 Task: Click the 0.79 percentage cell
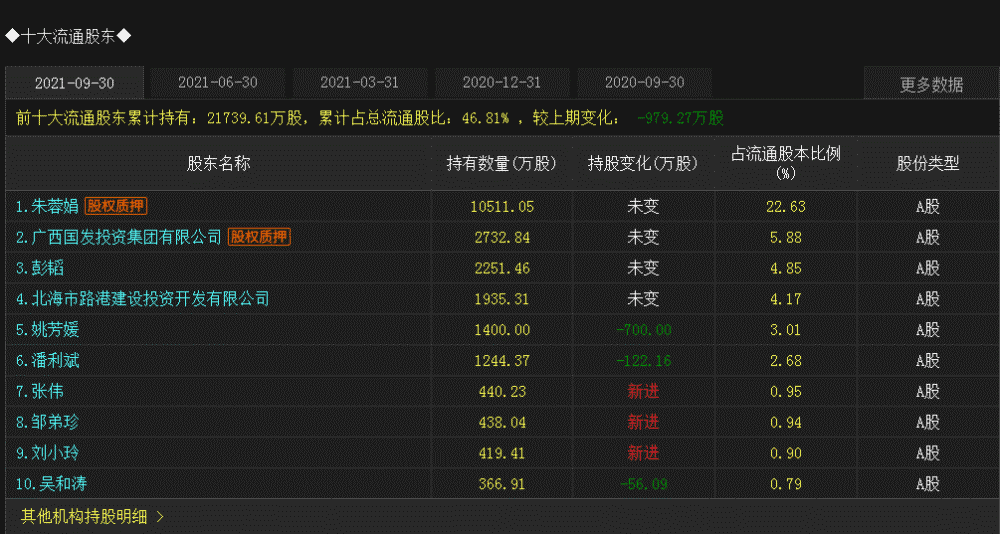coord(786,484)
